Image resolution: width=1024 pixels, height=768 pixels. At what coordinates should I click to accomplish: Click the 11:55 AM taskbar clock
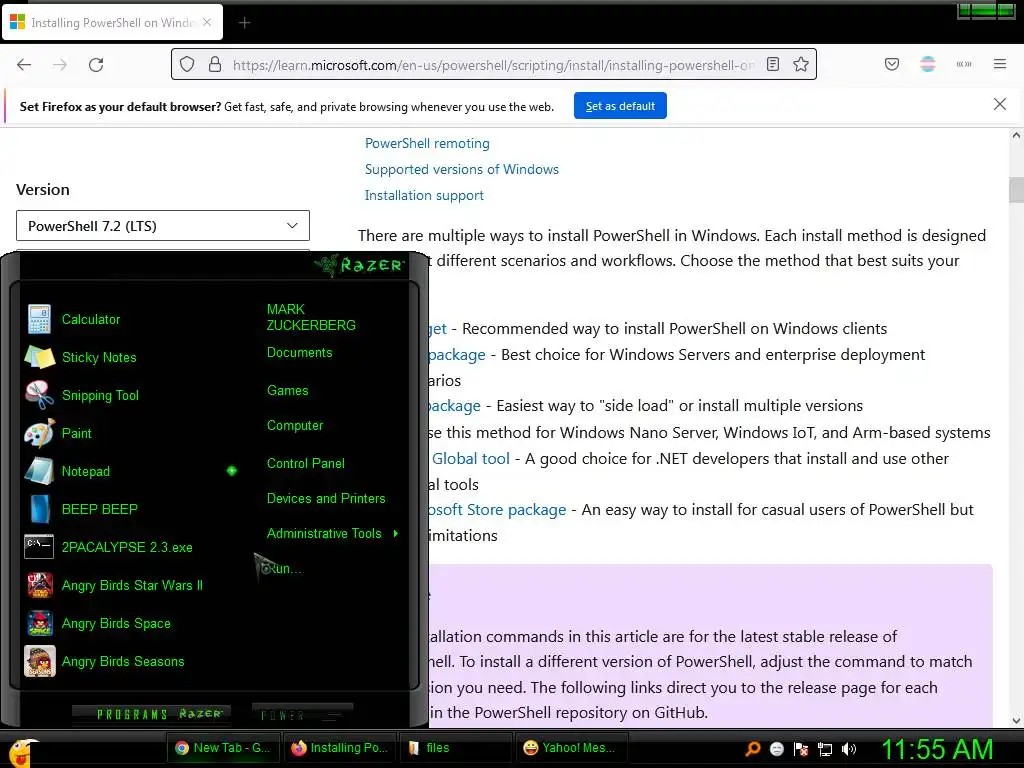(x=937, y=749)
